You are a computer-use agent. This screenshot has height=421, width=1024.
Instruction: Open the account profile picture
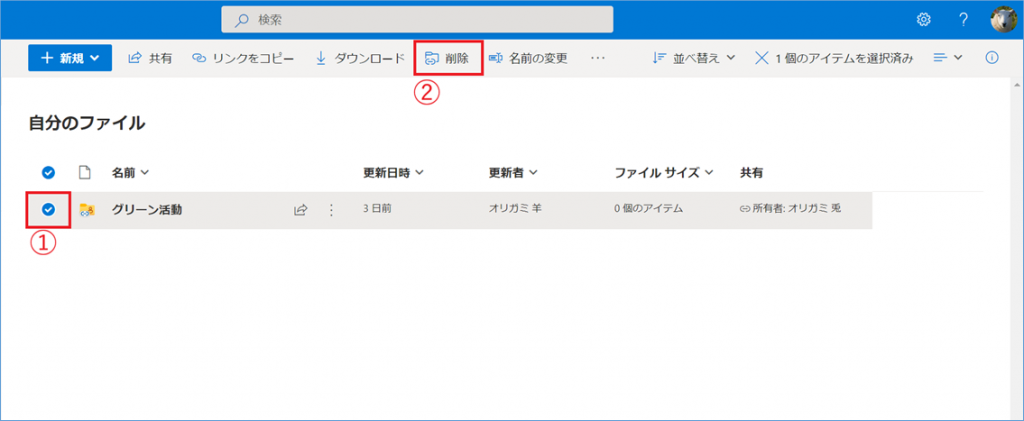point(1003,20)
